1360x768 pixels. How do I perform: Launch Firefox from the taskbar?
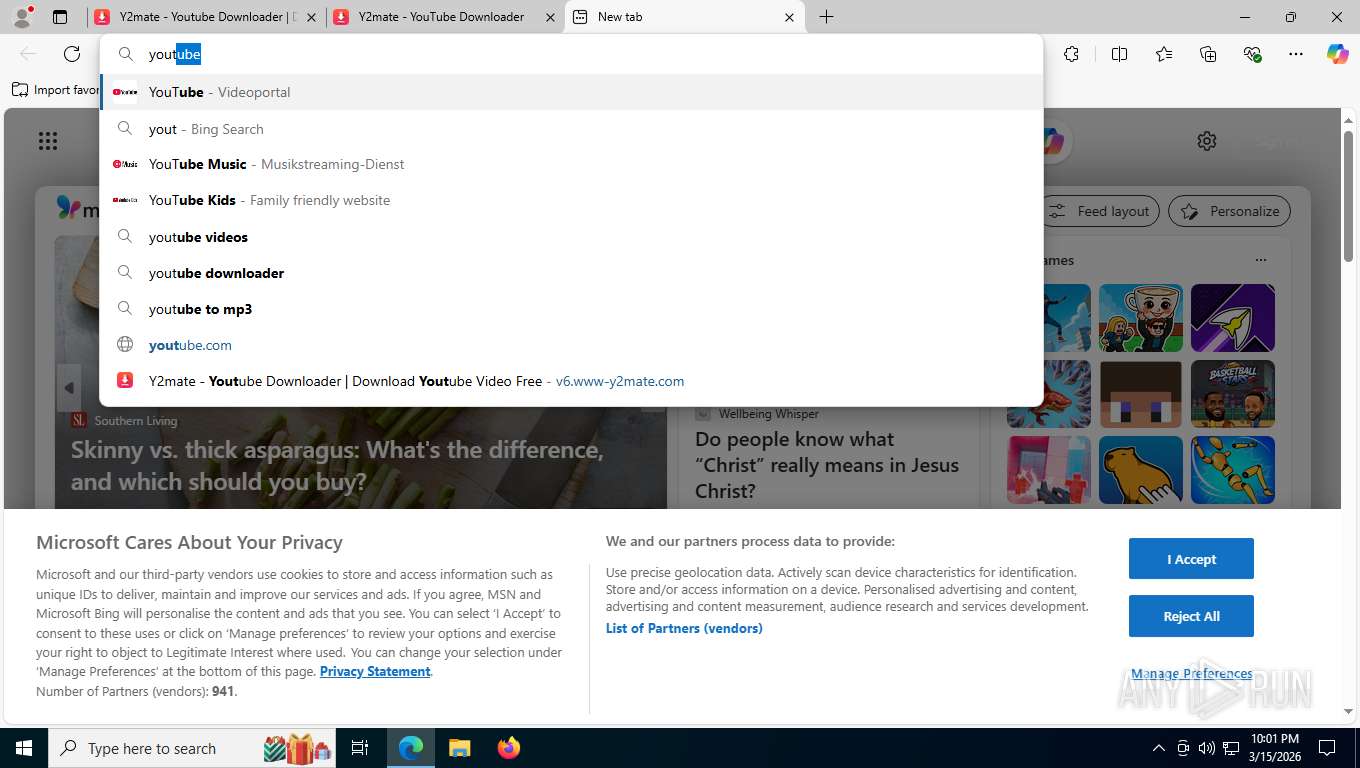[509, 748]
